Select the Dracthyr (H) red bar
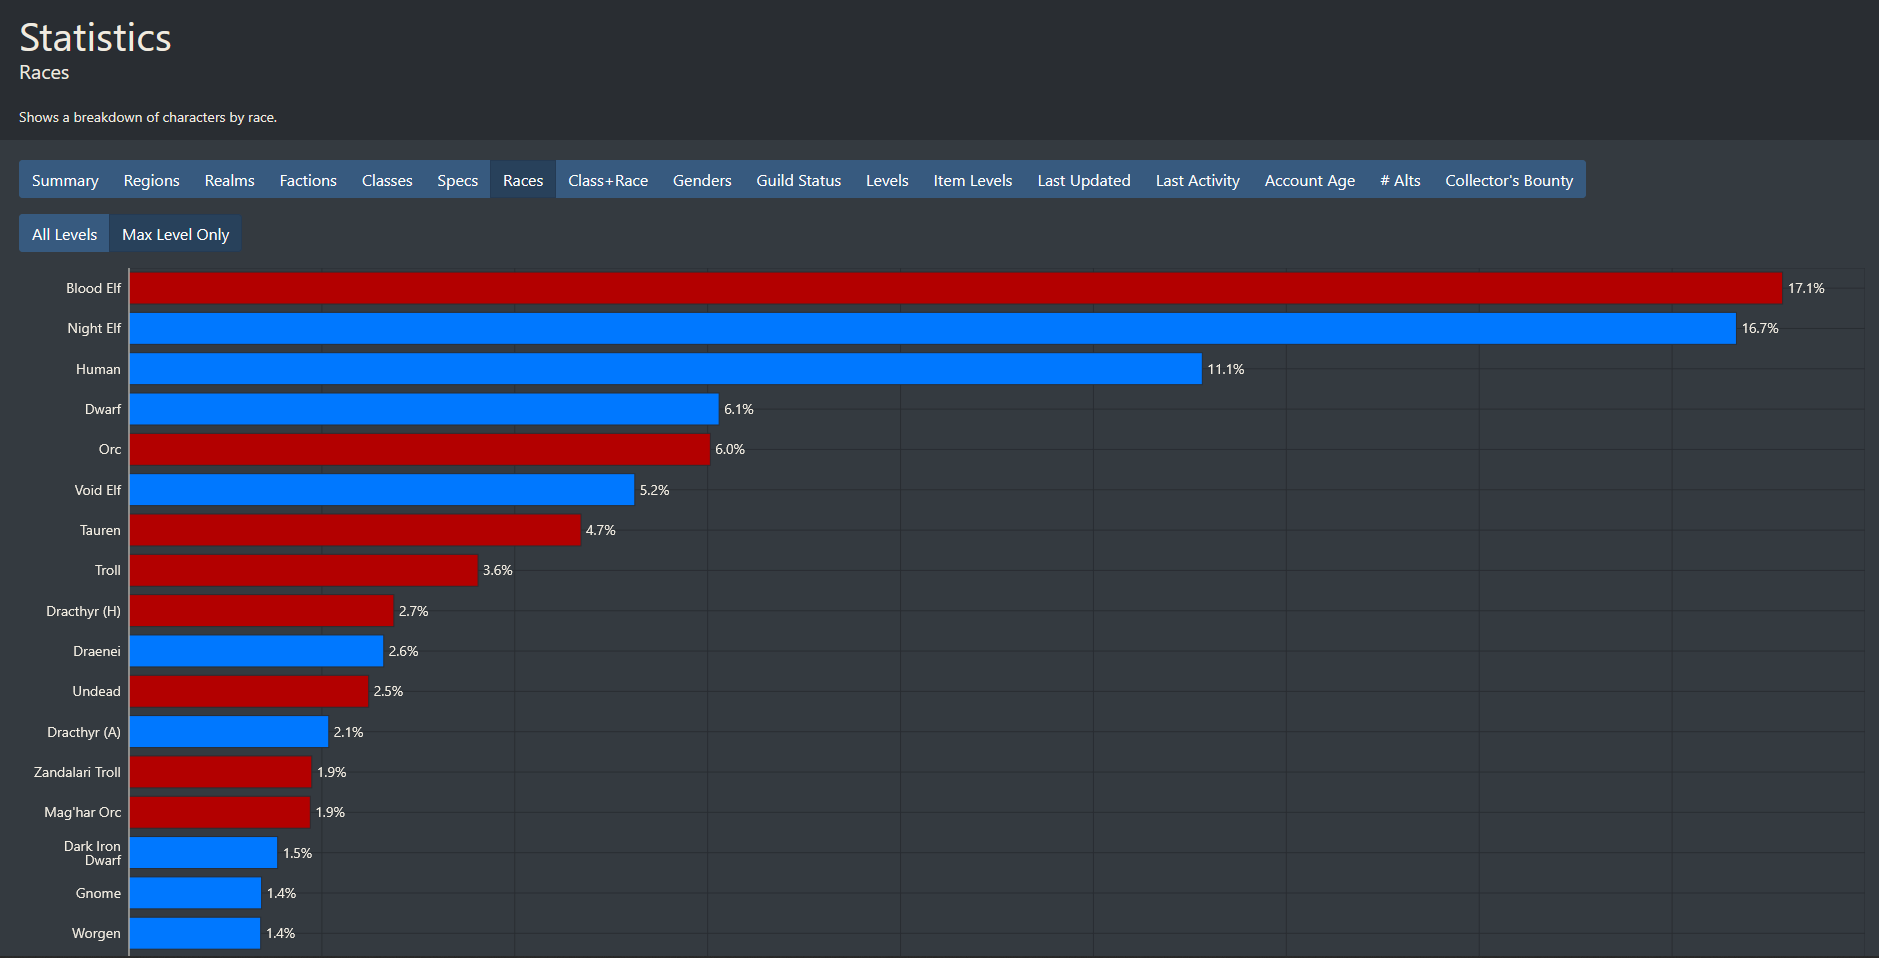 point(261,611)
